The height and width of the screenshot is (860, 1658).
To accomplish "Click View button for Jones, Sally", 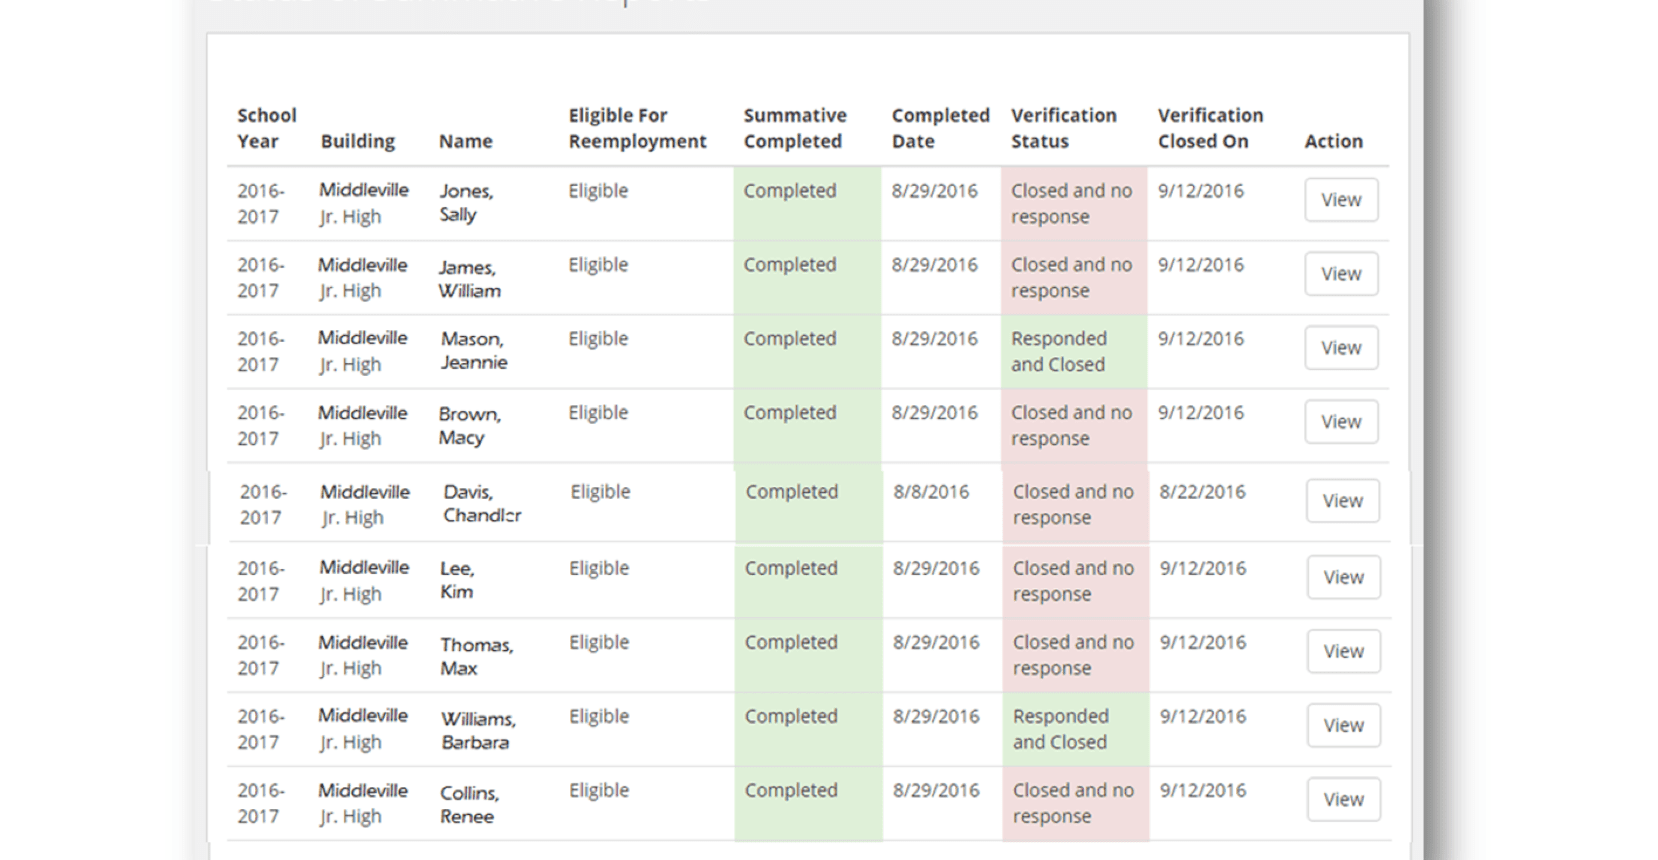I will pyautogui.click(x=1340, y=200).
